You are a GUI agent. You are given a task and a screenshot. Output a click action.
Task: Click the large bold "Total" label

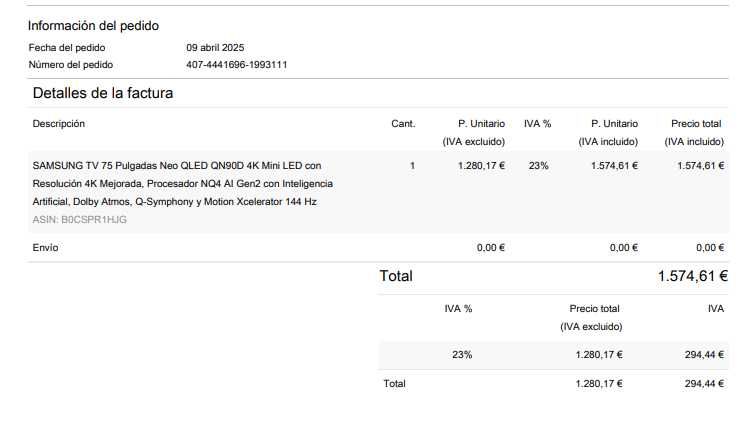pyautogui.click(x=396, y=276)
